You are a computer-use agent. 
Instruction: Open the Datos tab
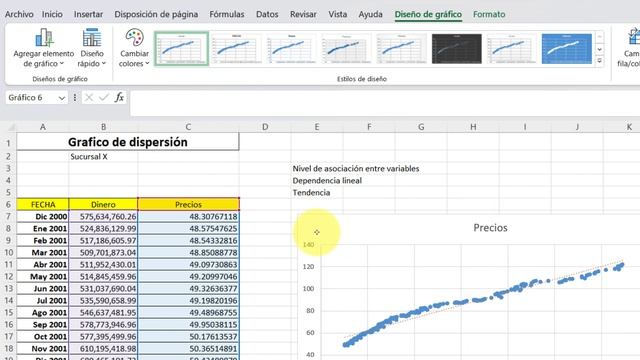(x=267, y=14)
